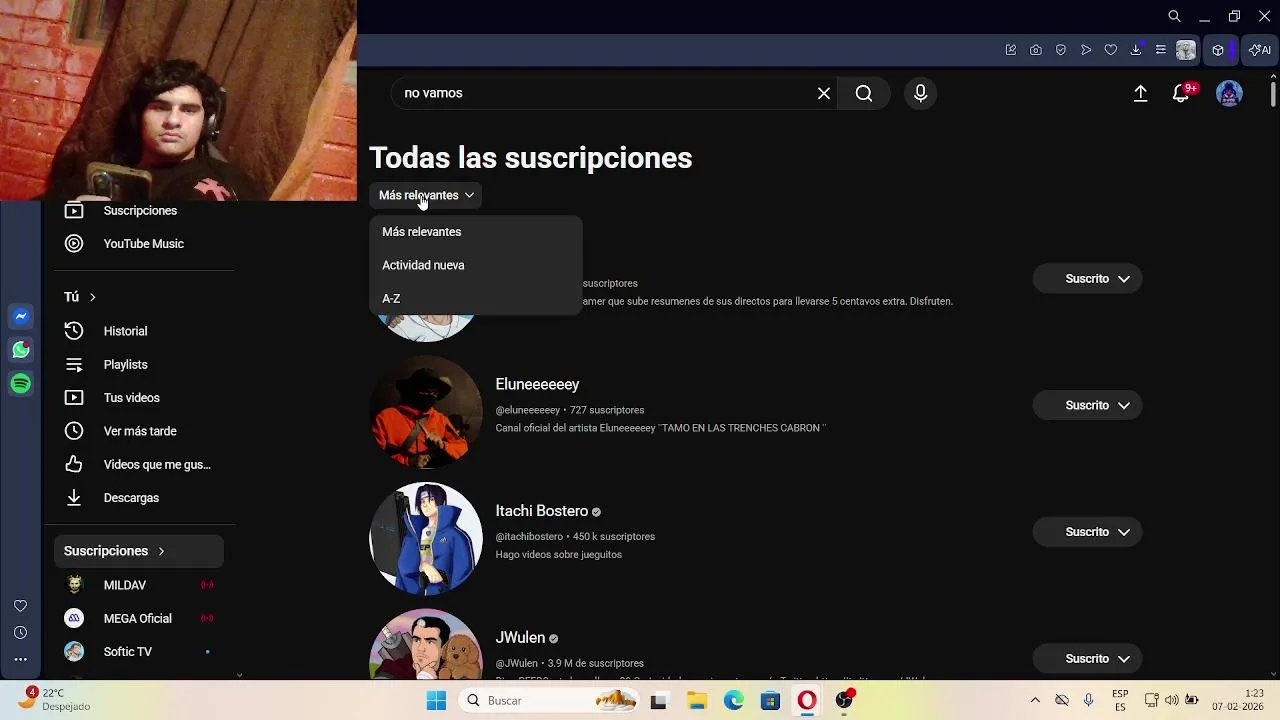Viewport: 1280px width, 720px height.
Task: Open MEGA Oficial channel in subscriptions list
Action: point(139,618)
